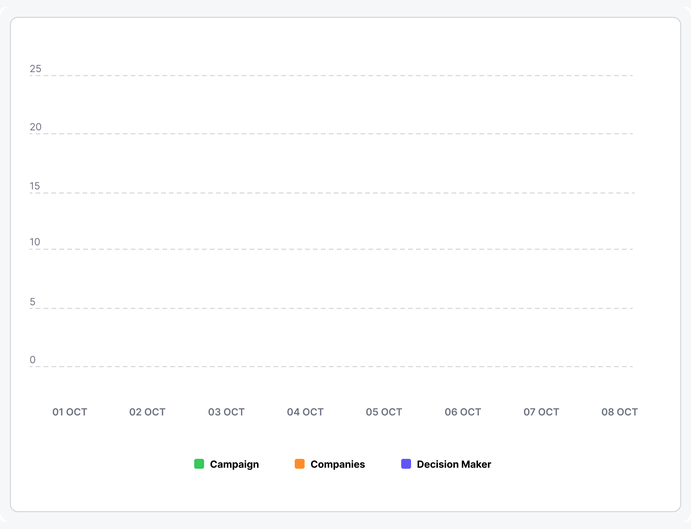
Task: Click the y-axis value 10
Action: pyautogui.click(x=35, y=242)
